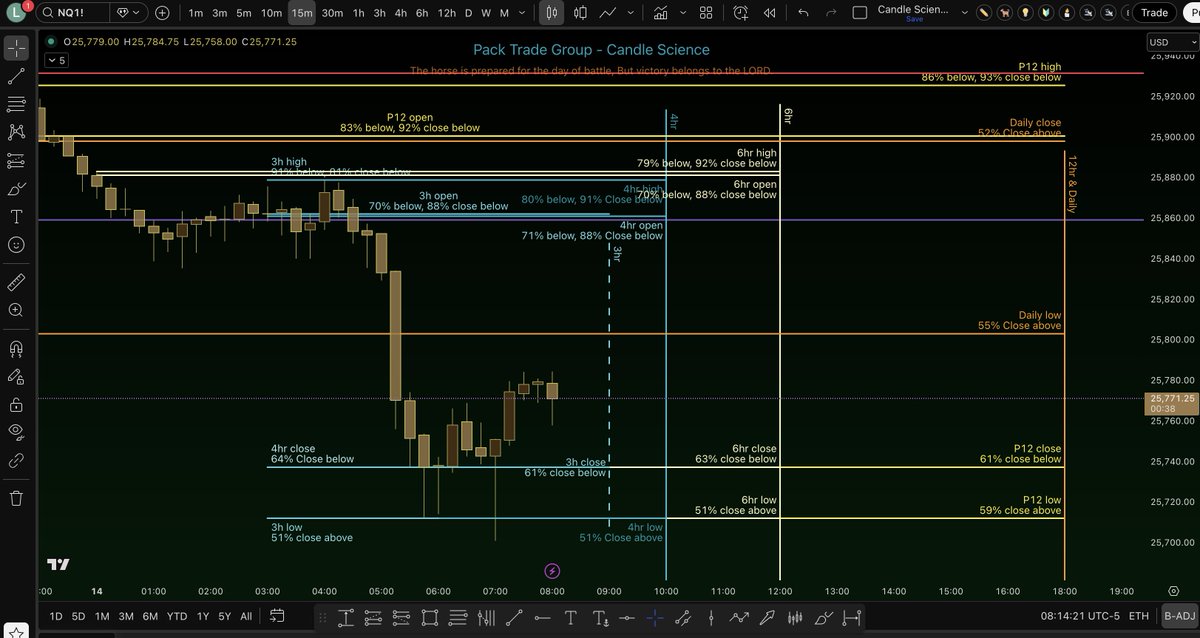Toggle the green status dot beside OHLC
The height and width of the screenshot is (638, 1200).
click(52, 42)
